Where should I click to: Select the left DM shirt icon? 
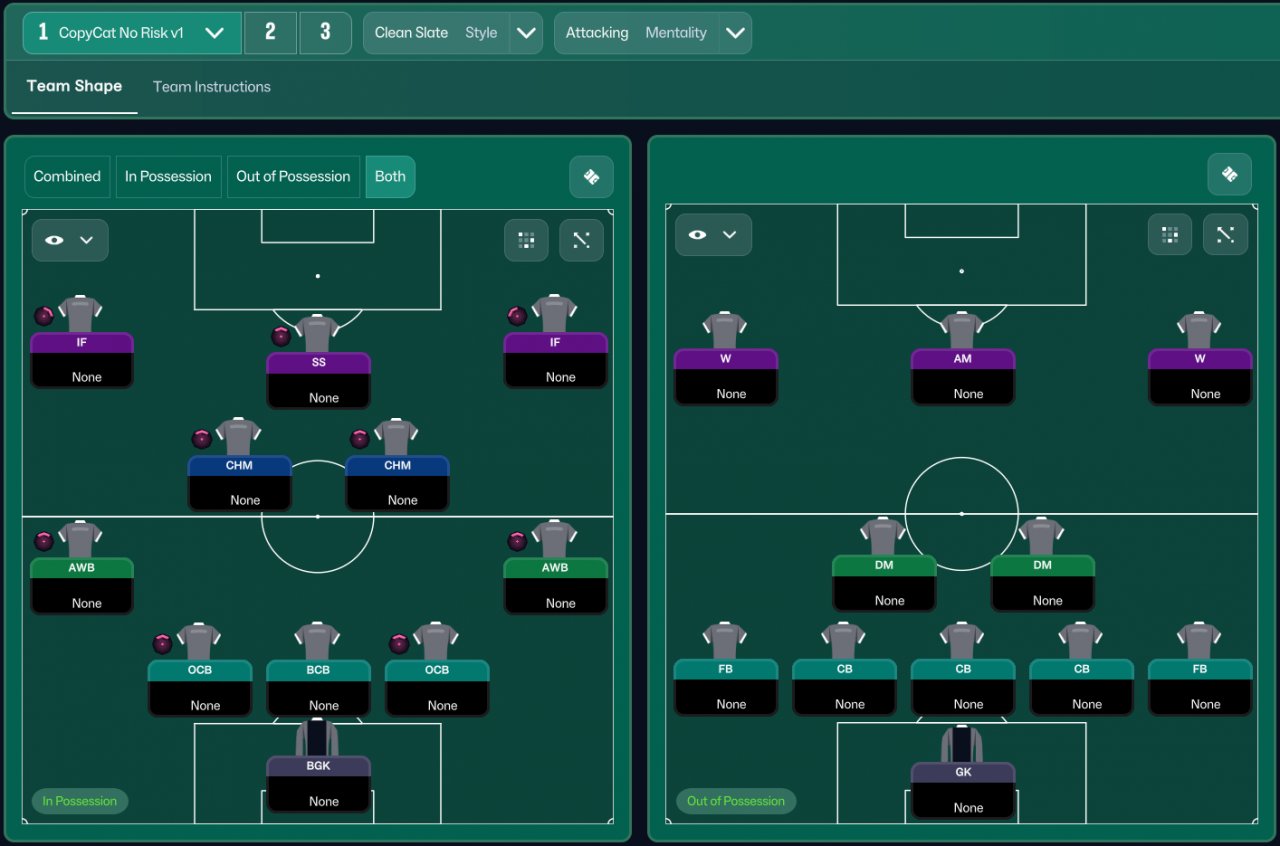883,536
